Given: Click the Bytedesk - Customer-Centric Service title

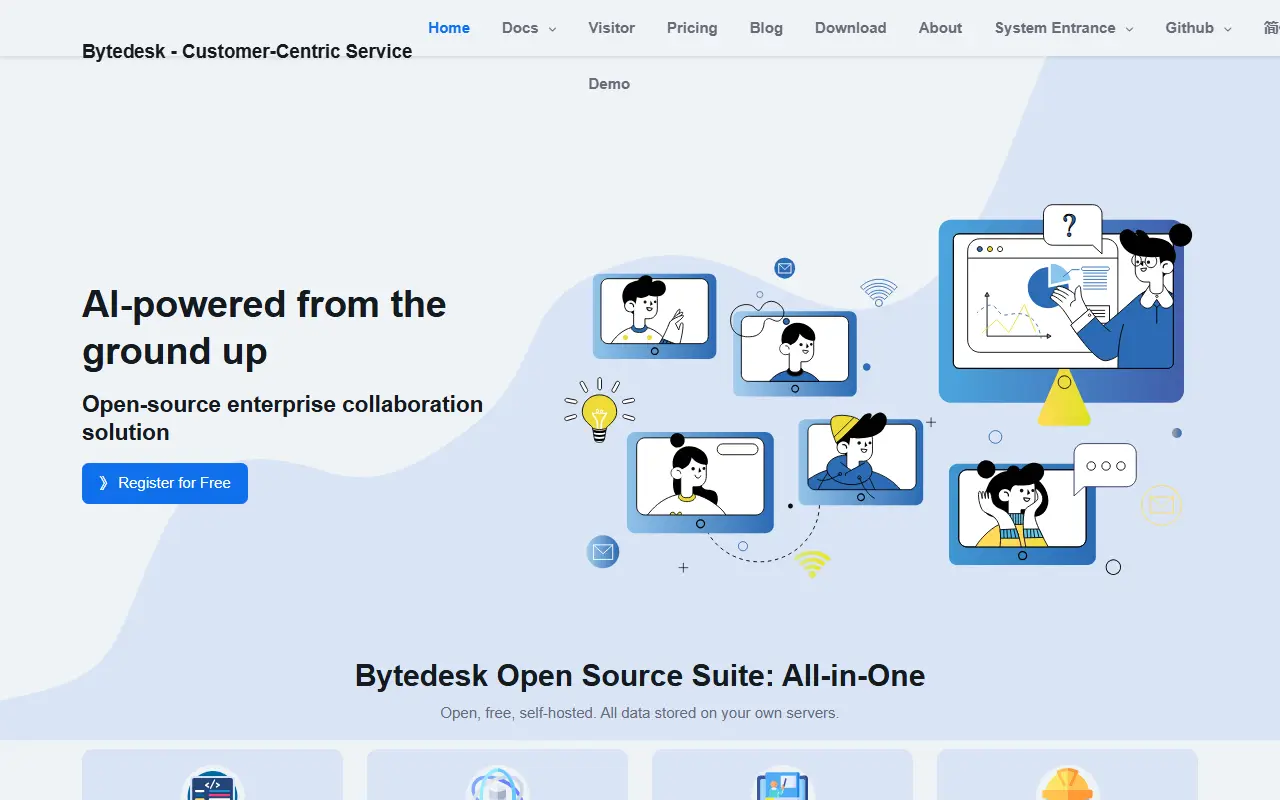Looking at the screenshot, I should (x=247, y=52).
